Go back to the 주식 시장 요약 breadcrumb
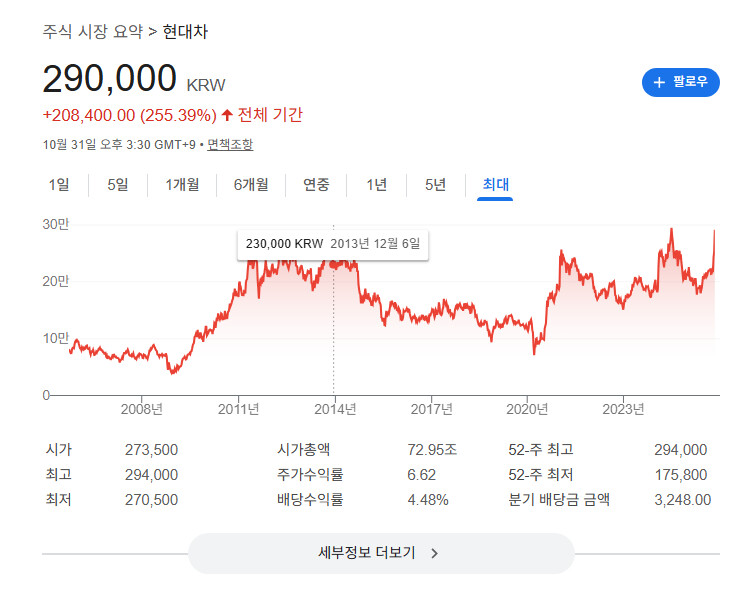The image size is (756, 591). (x=93, y=31)
